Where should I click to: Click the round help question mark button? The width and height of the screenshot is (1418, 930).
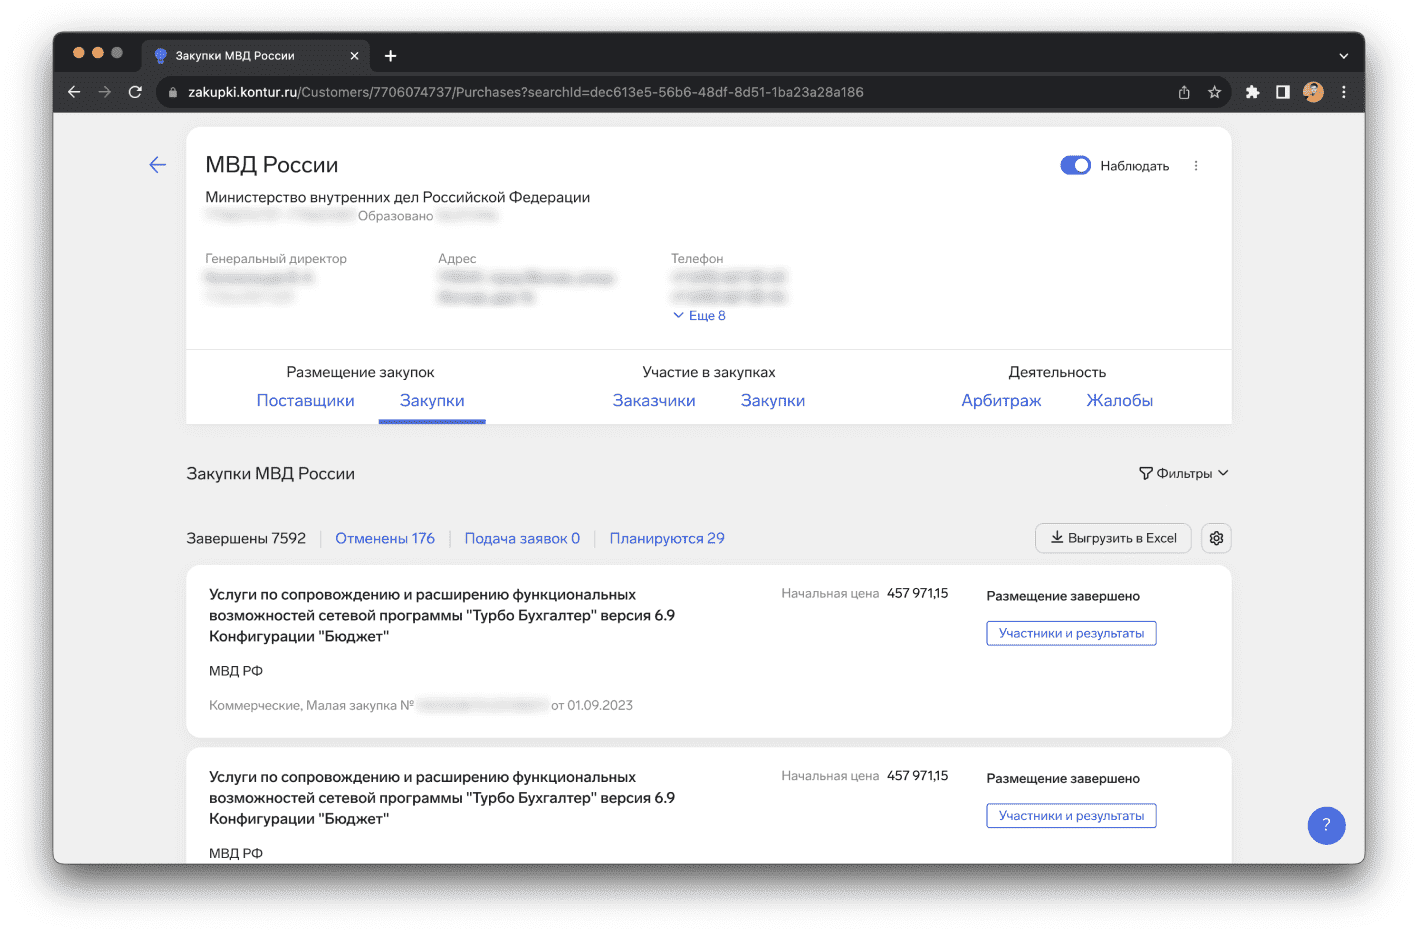tap(1326, 825)
